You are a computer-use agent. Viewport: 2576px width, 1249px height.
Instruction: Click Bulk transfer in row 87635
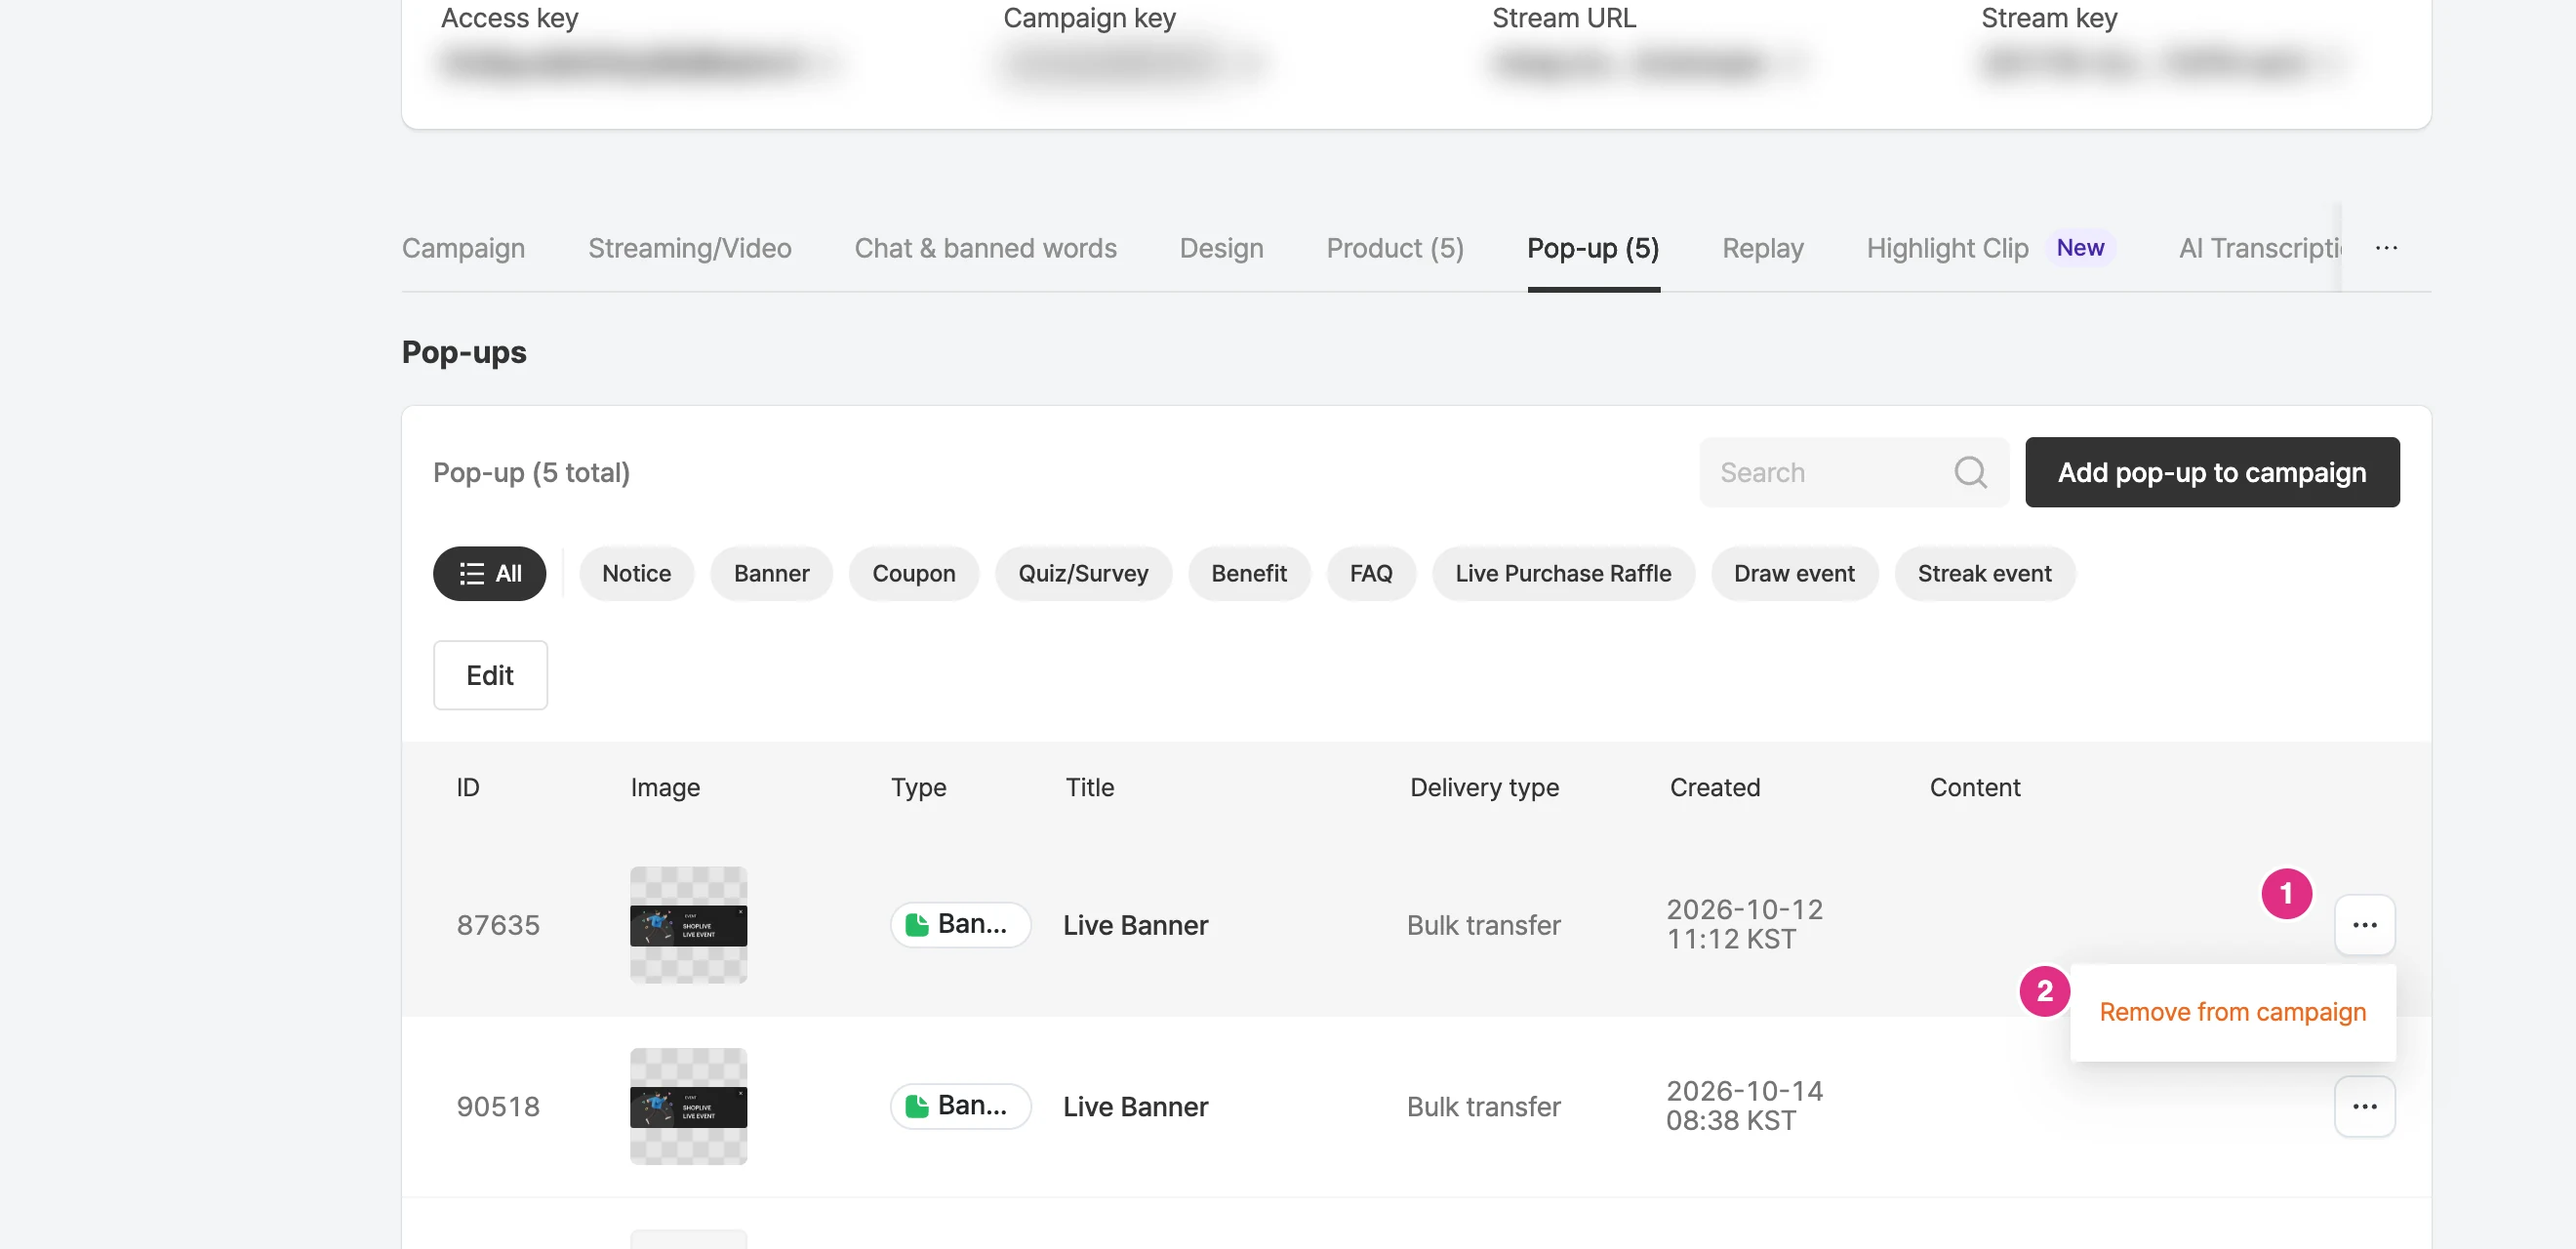pyautogui.click(x=1483, y=925)
